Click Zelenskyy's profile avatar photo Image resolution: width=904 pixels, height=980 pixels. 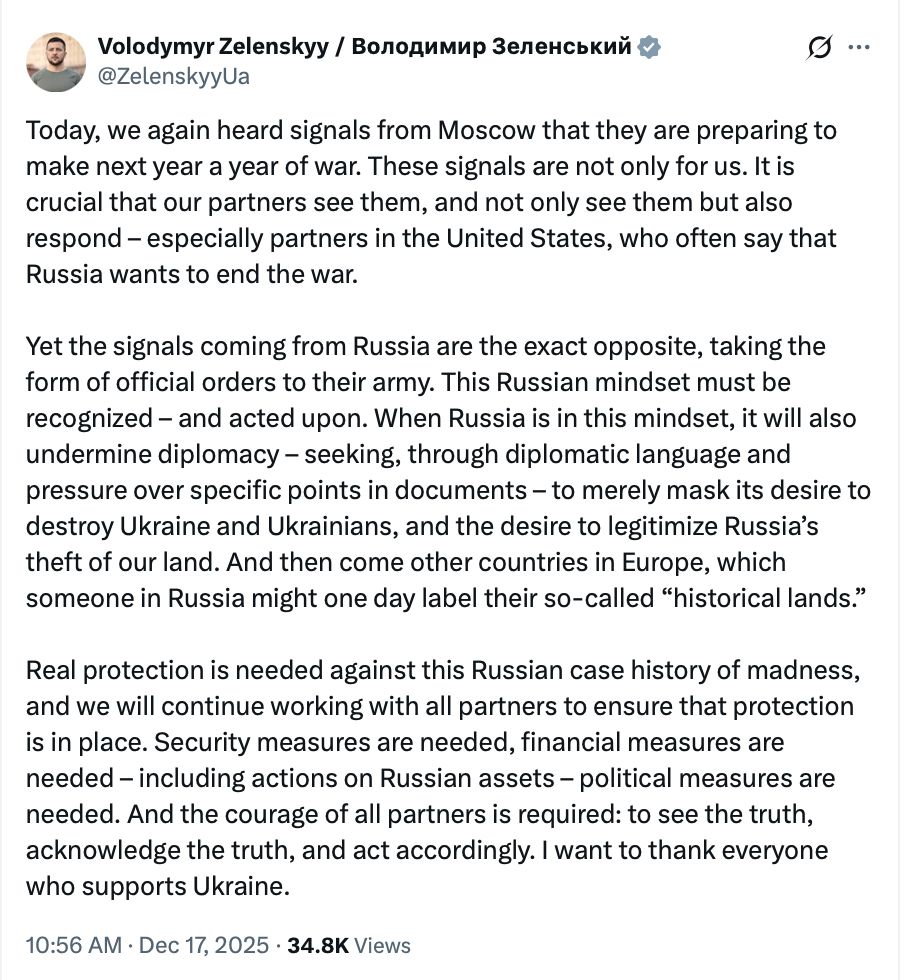(56, 62)
